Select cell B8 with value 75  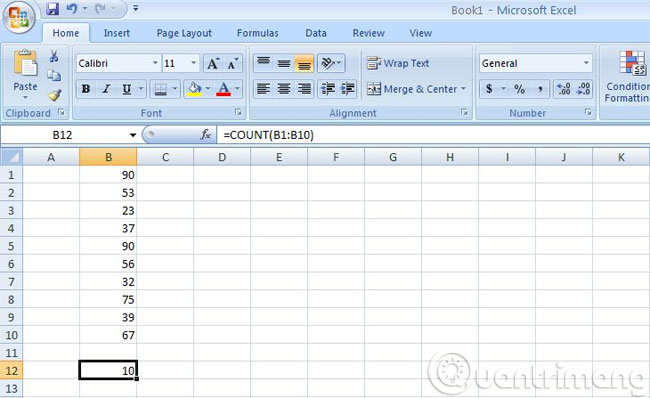108,299
